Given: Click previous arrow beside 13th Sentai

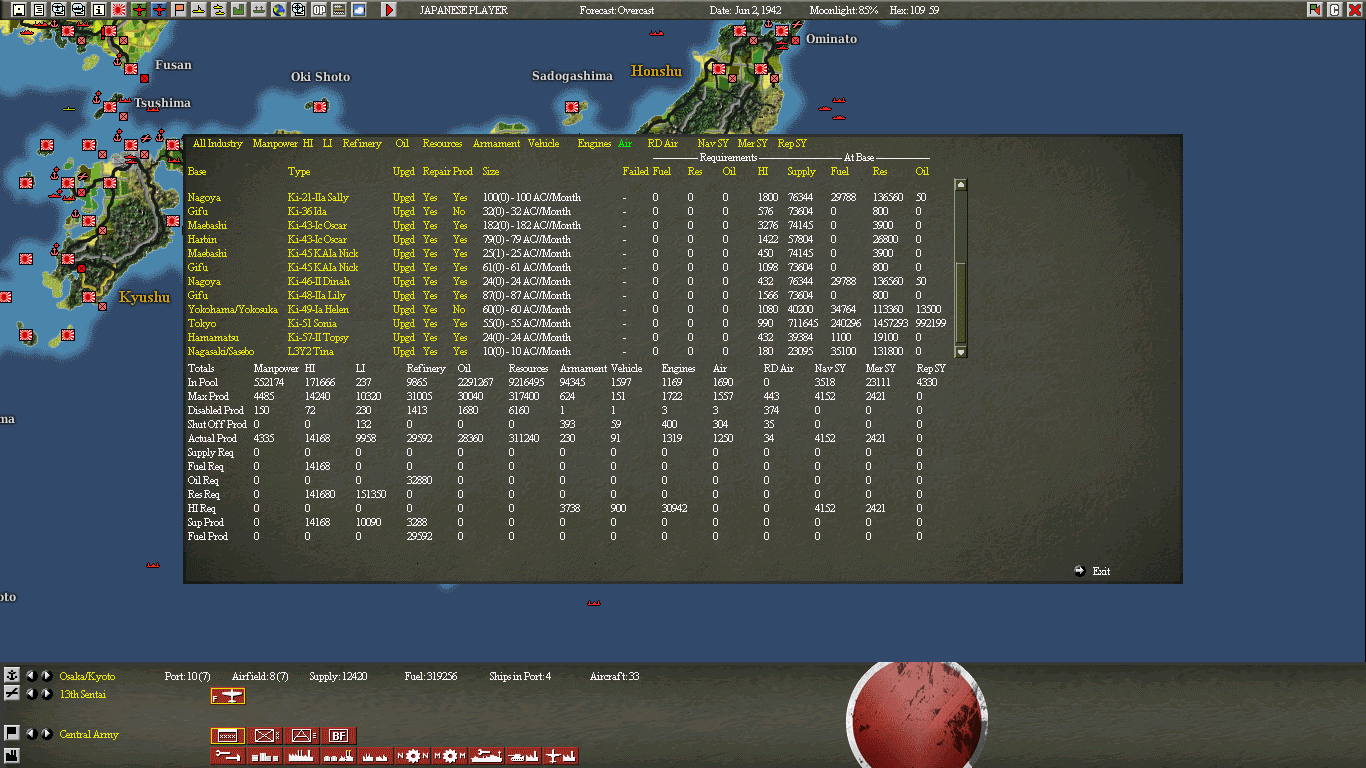Looking at the screenshot, I should tap(30, 694).
